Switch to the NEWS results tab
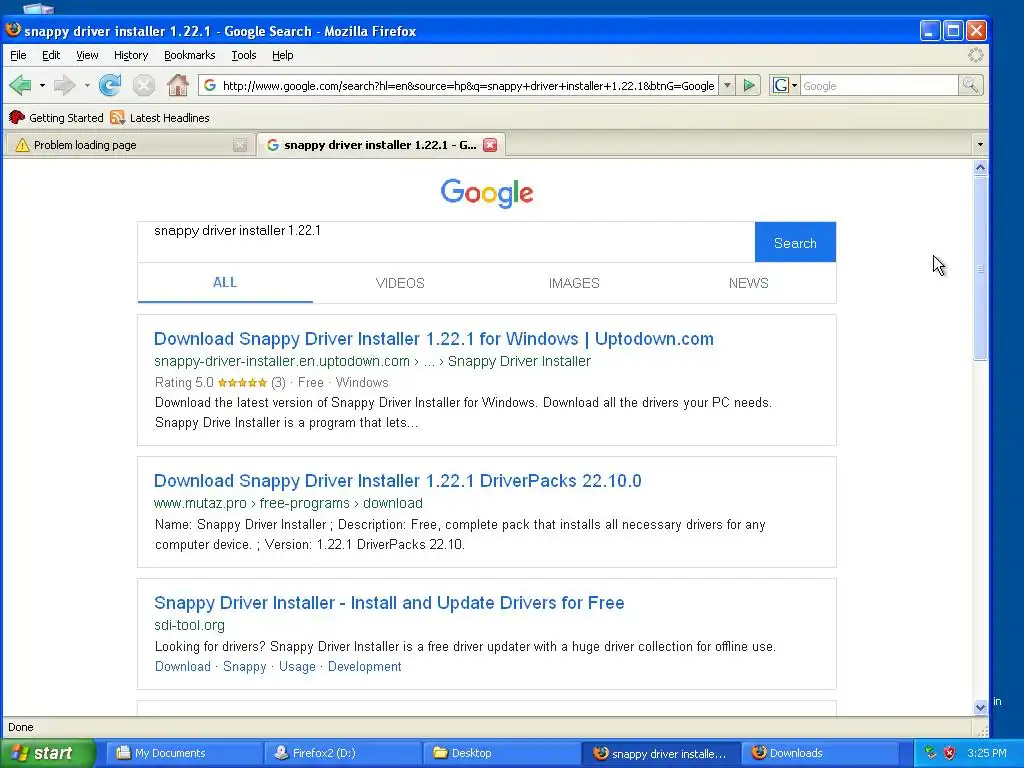The width and height of the screenshot is (1024, 768). point(748,283)
